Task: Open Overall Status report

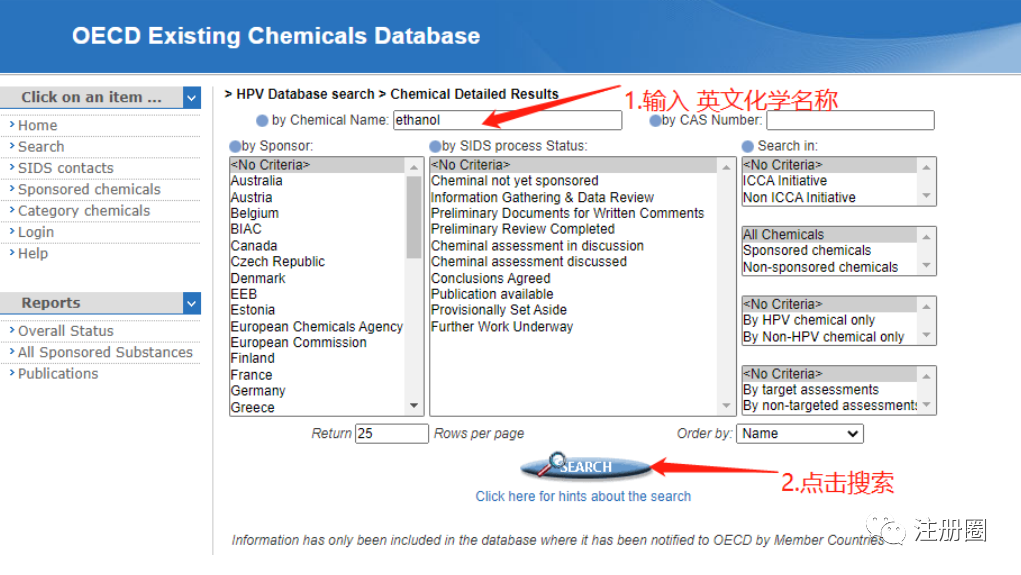Action: (65, 331)
